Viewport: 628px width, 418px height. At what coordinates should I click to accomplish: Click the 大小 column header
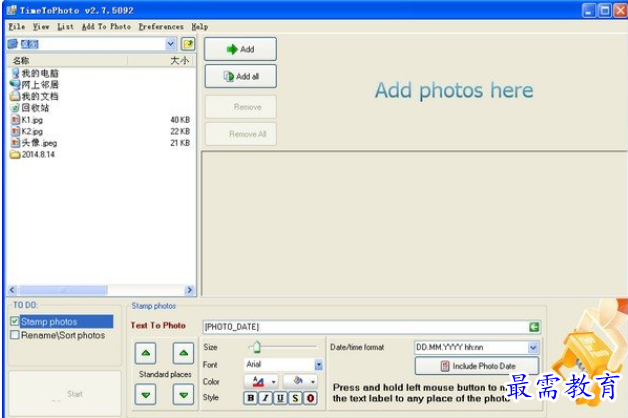[x=161, y=60]
